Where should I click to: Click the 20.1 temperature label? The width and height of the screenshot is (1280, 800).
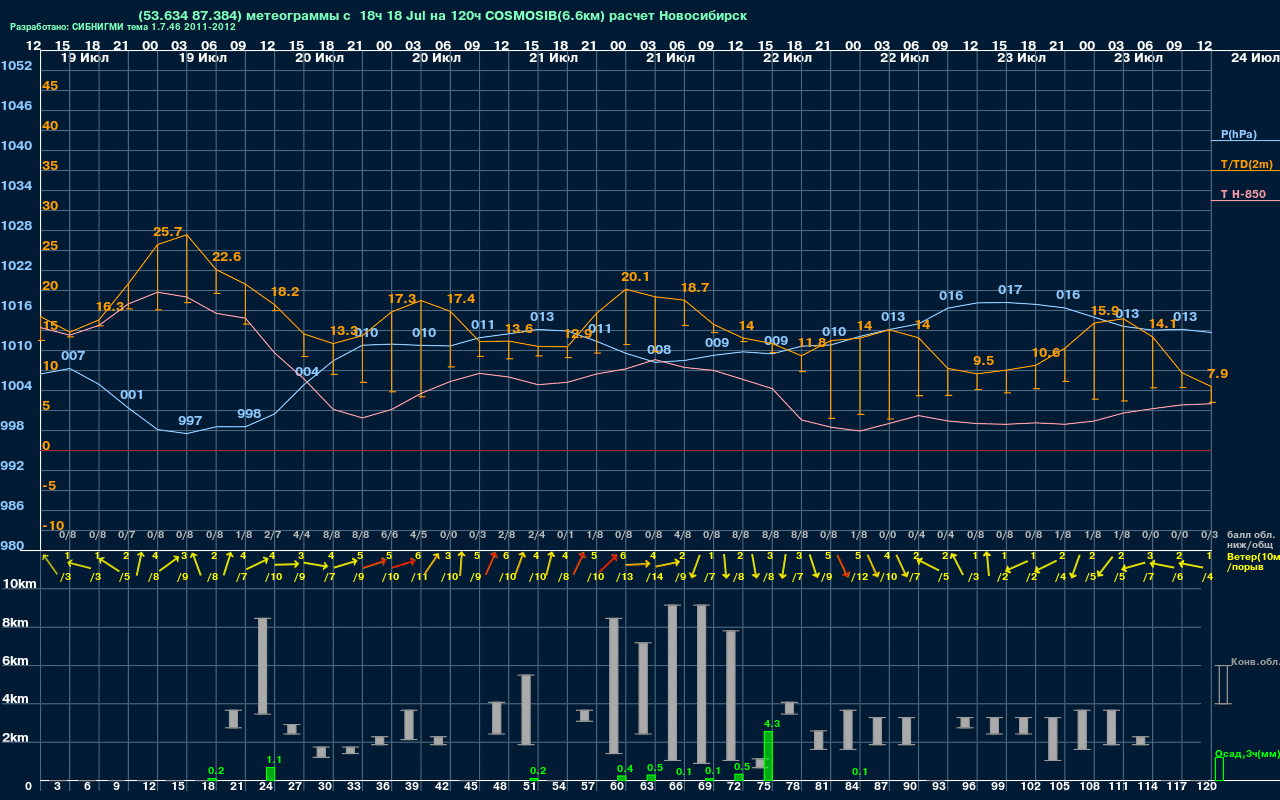(x=635, y=277)
